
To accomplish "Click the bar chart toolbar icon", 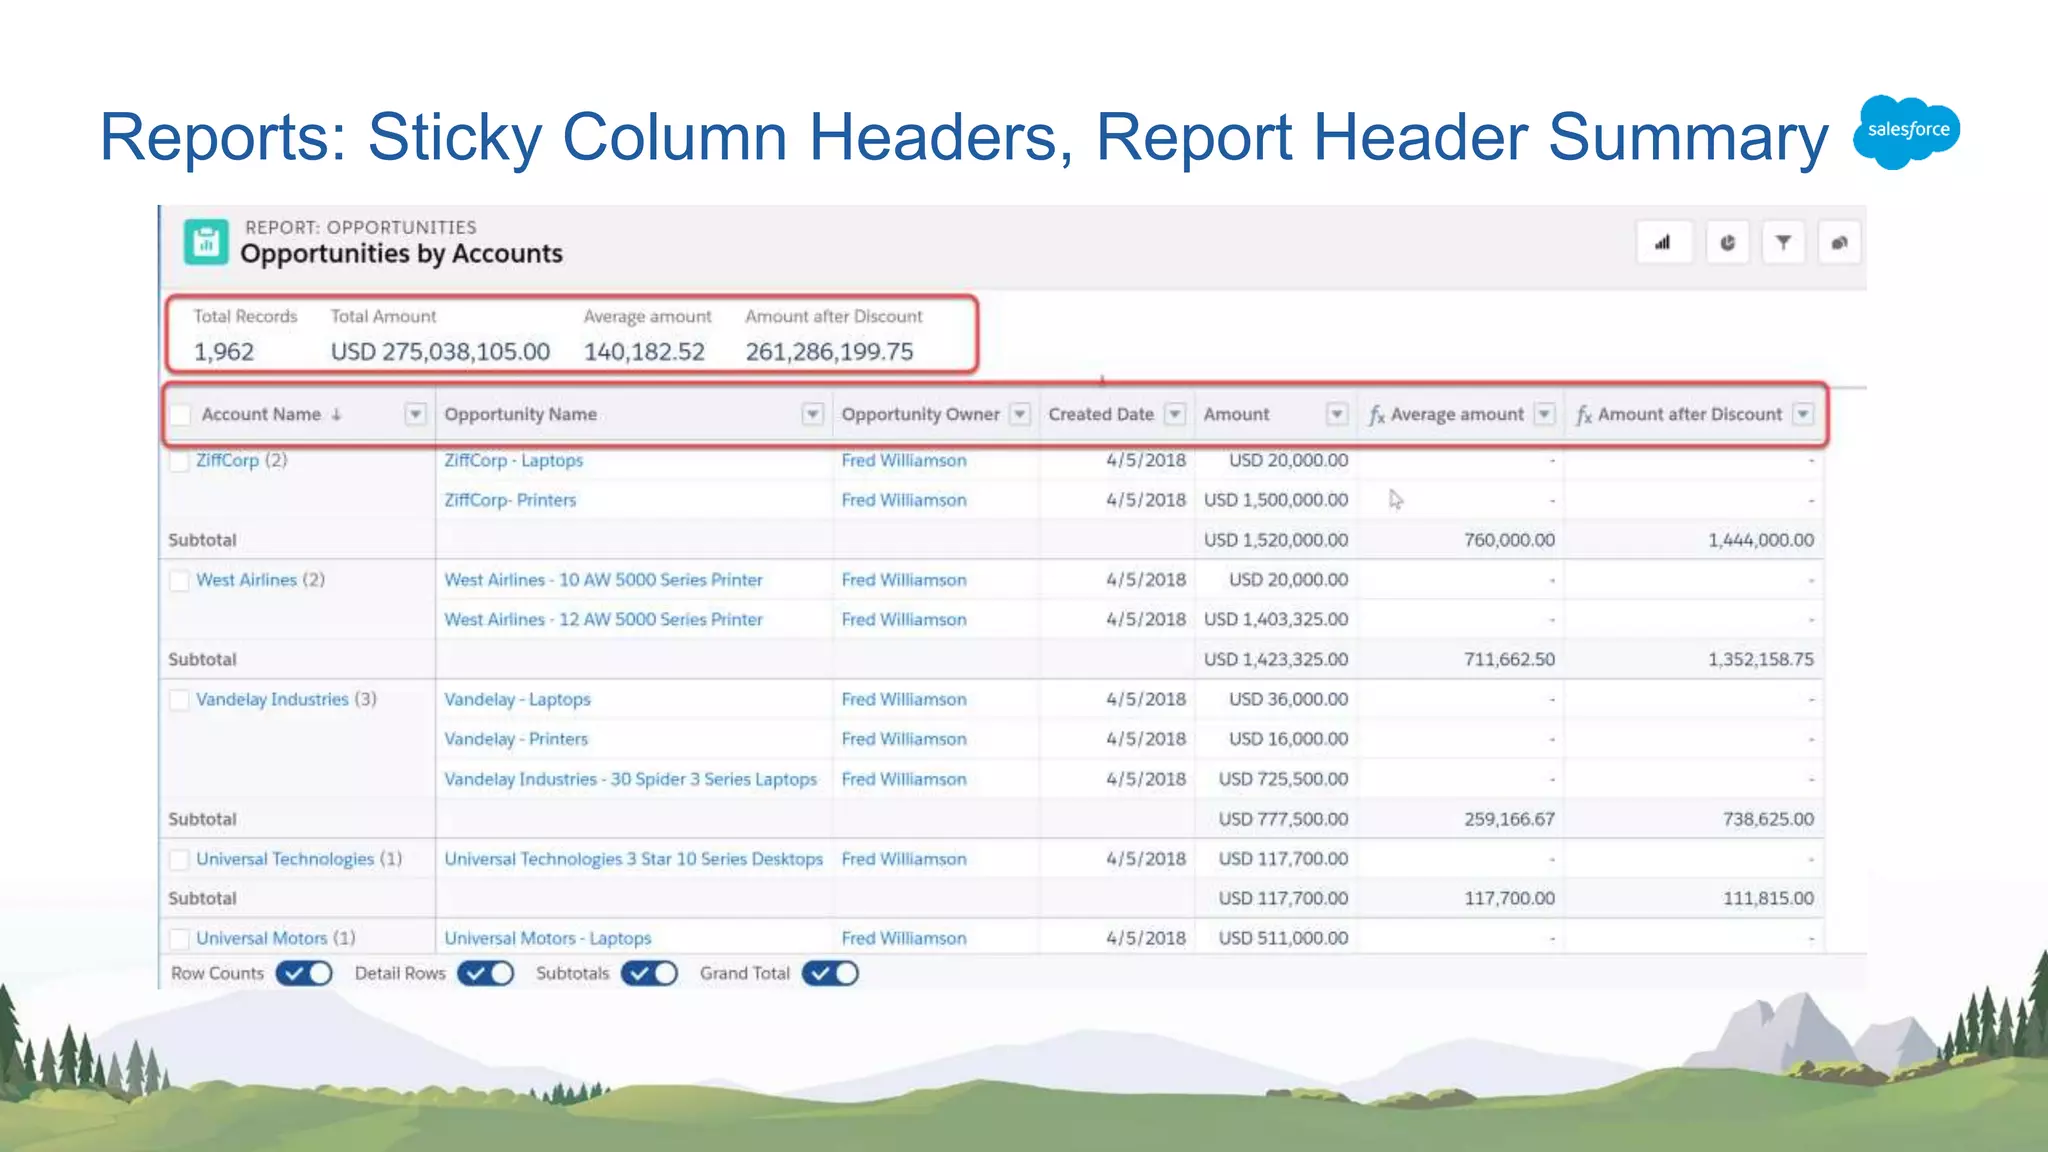I will tap(1663, 243).
